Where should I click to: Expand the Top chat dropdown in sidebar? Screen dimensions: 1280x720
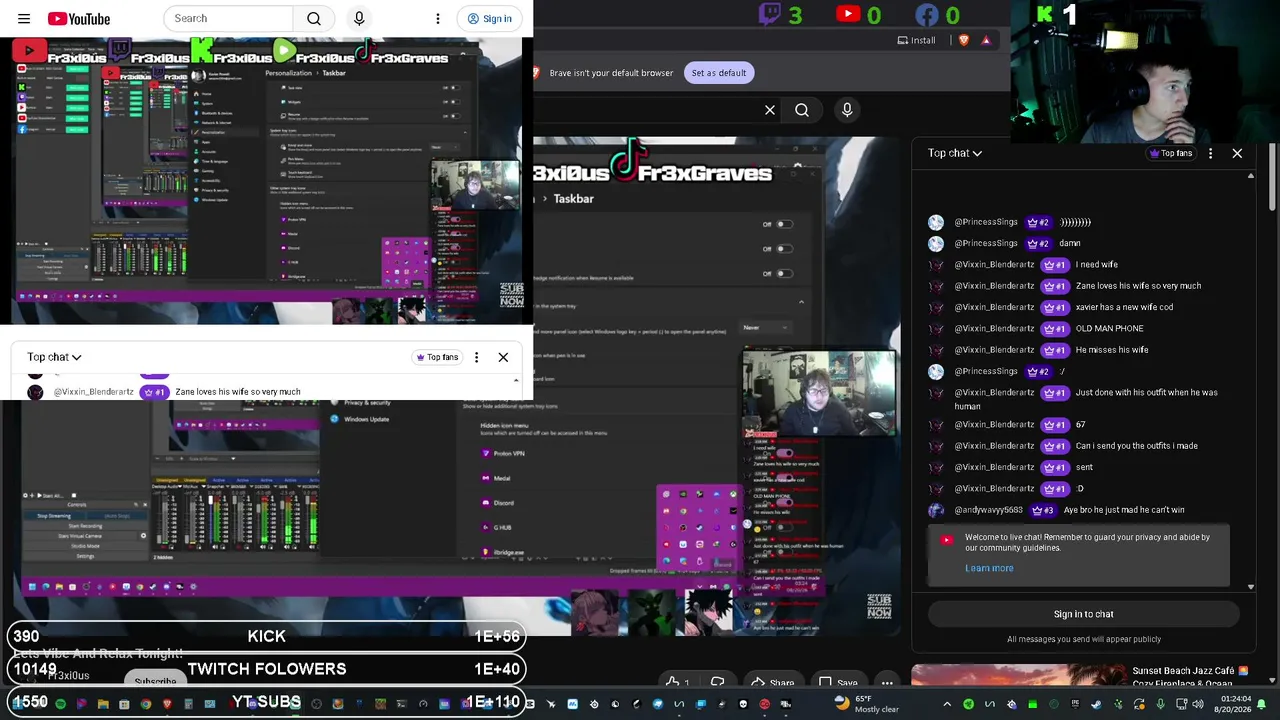tap(954, 153)
